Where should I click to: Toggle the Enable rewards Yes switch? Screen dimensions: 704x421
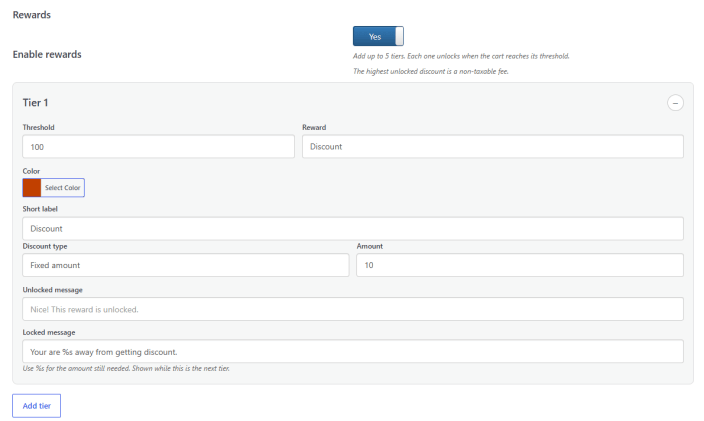[x=378, y=36]
